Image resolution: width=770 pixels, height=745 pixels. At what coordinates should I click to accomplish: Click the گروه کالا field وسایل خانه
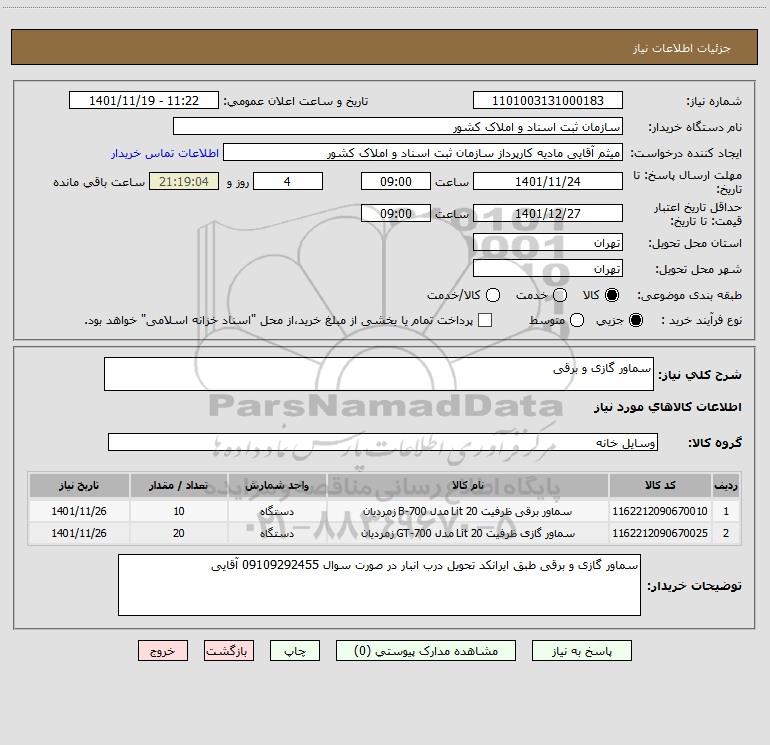click(x=383, y=442)
